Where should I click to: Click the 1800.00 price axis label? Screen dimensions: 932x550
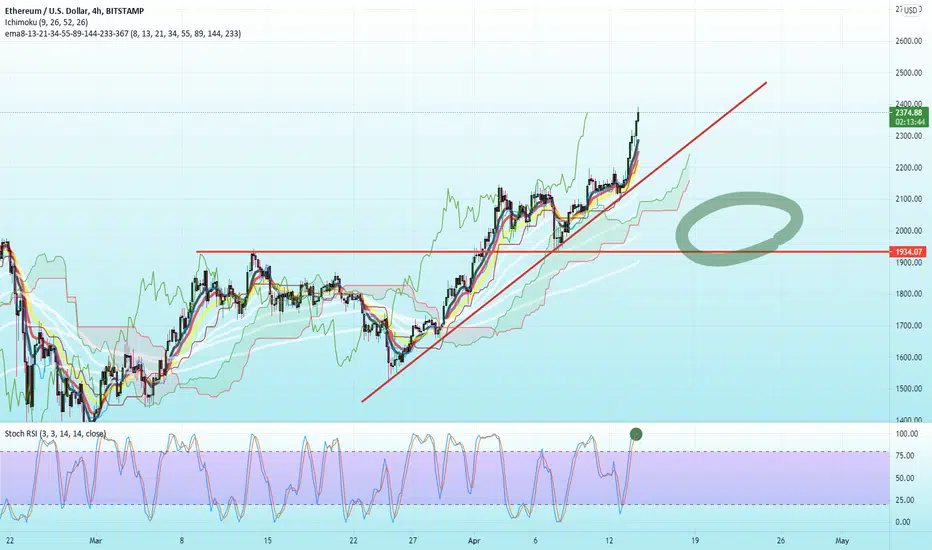(x=909, y=294)
